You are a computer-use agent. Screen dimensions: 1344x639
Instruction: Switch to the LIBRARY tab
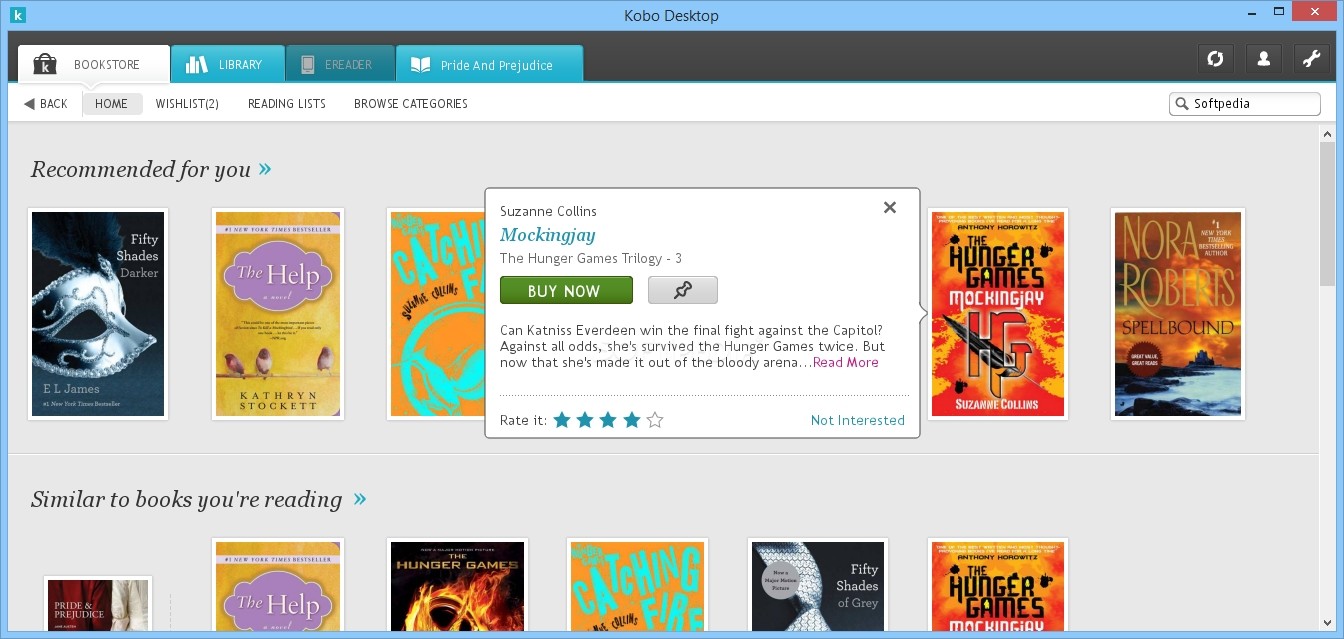227,64
